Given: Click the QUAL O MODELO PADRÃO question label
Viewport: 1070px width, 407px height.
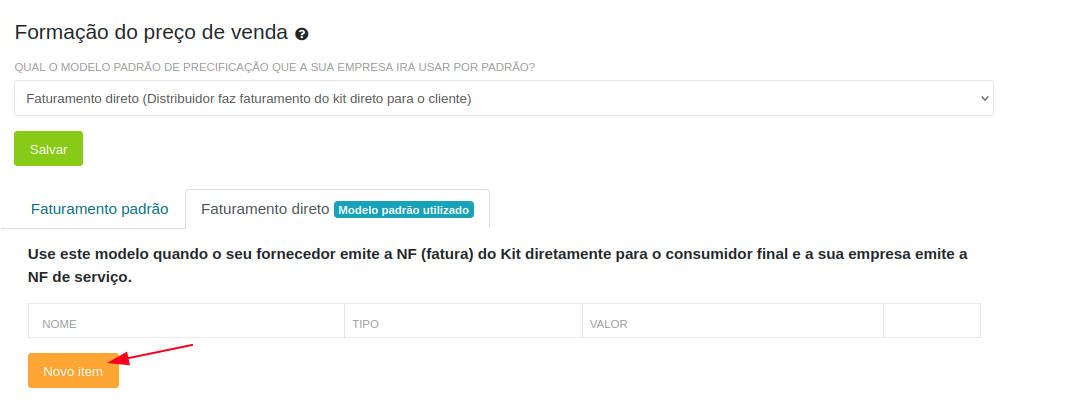Looking at the screenshot, I should (x=275, y=68).
